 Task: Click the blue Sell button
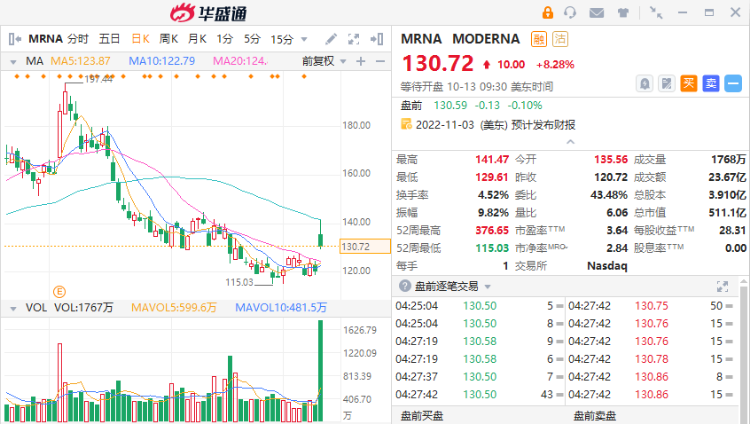coord(711,84)
